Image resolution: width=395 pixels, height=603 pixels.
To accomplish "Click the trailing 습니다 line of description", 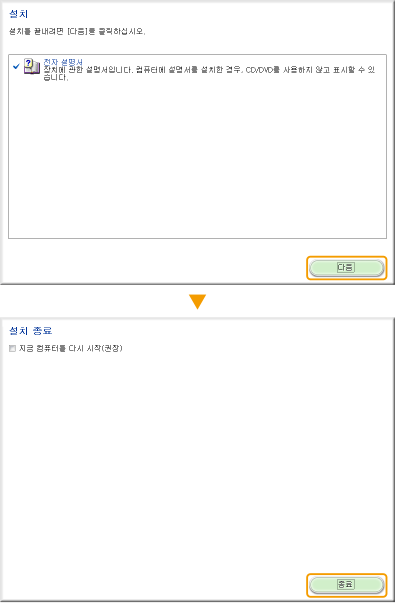I will tap(56, 78).
